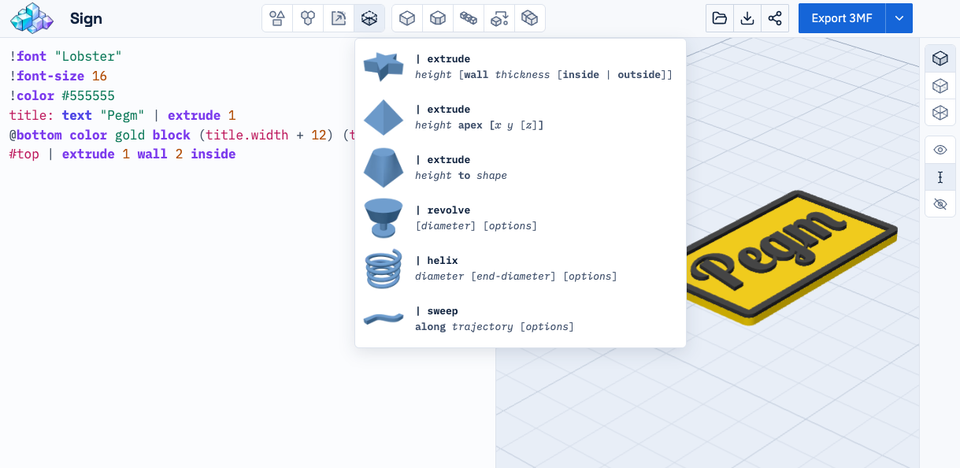The height and width of the screenshot is (468, 960).
Task: Open the row-of-cubes pattern menu
Action: click(468, 18)
